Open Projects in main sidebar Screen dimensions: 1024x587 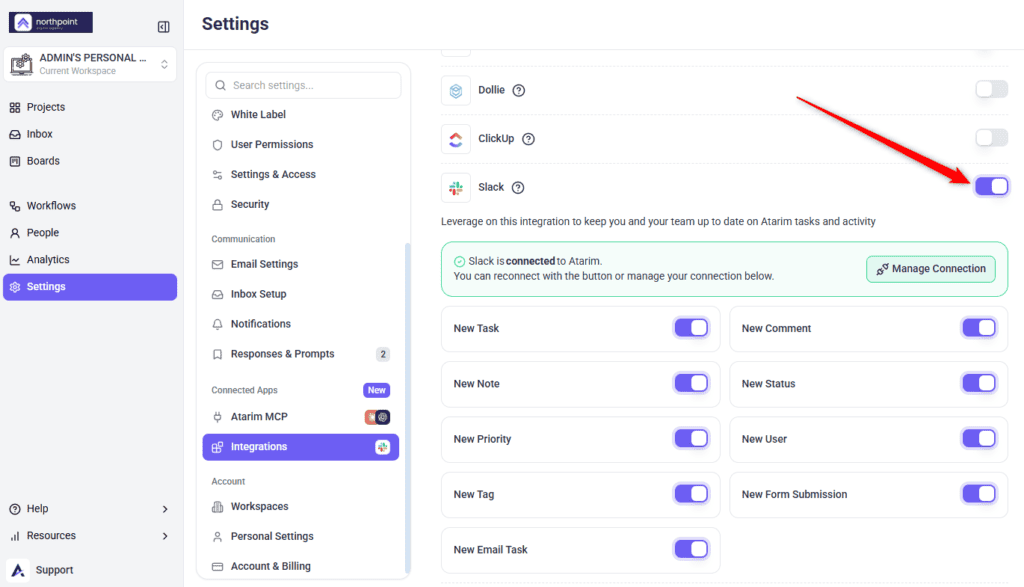89,107
